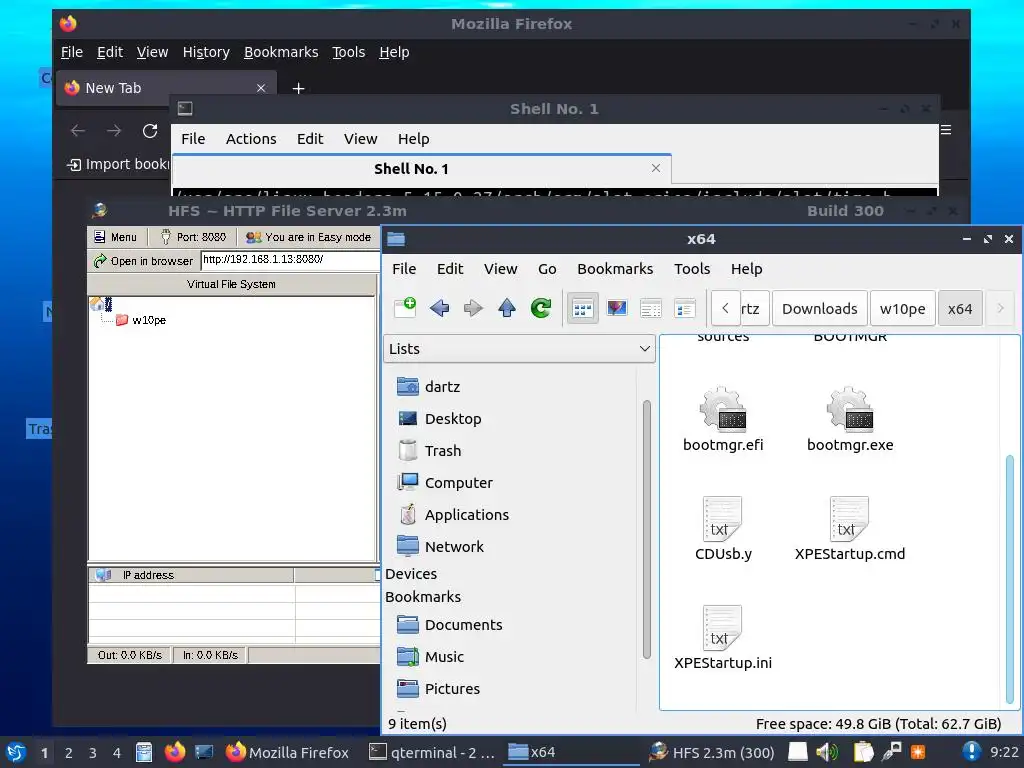Open Trash in the file manager sidebar
The image size is (1024, 768).
(x=428, y=451)
